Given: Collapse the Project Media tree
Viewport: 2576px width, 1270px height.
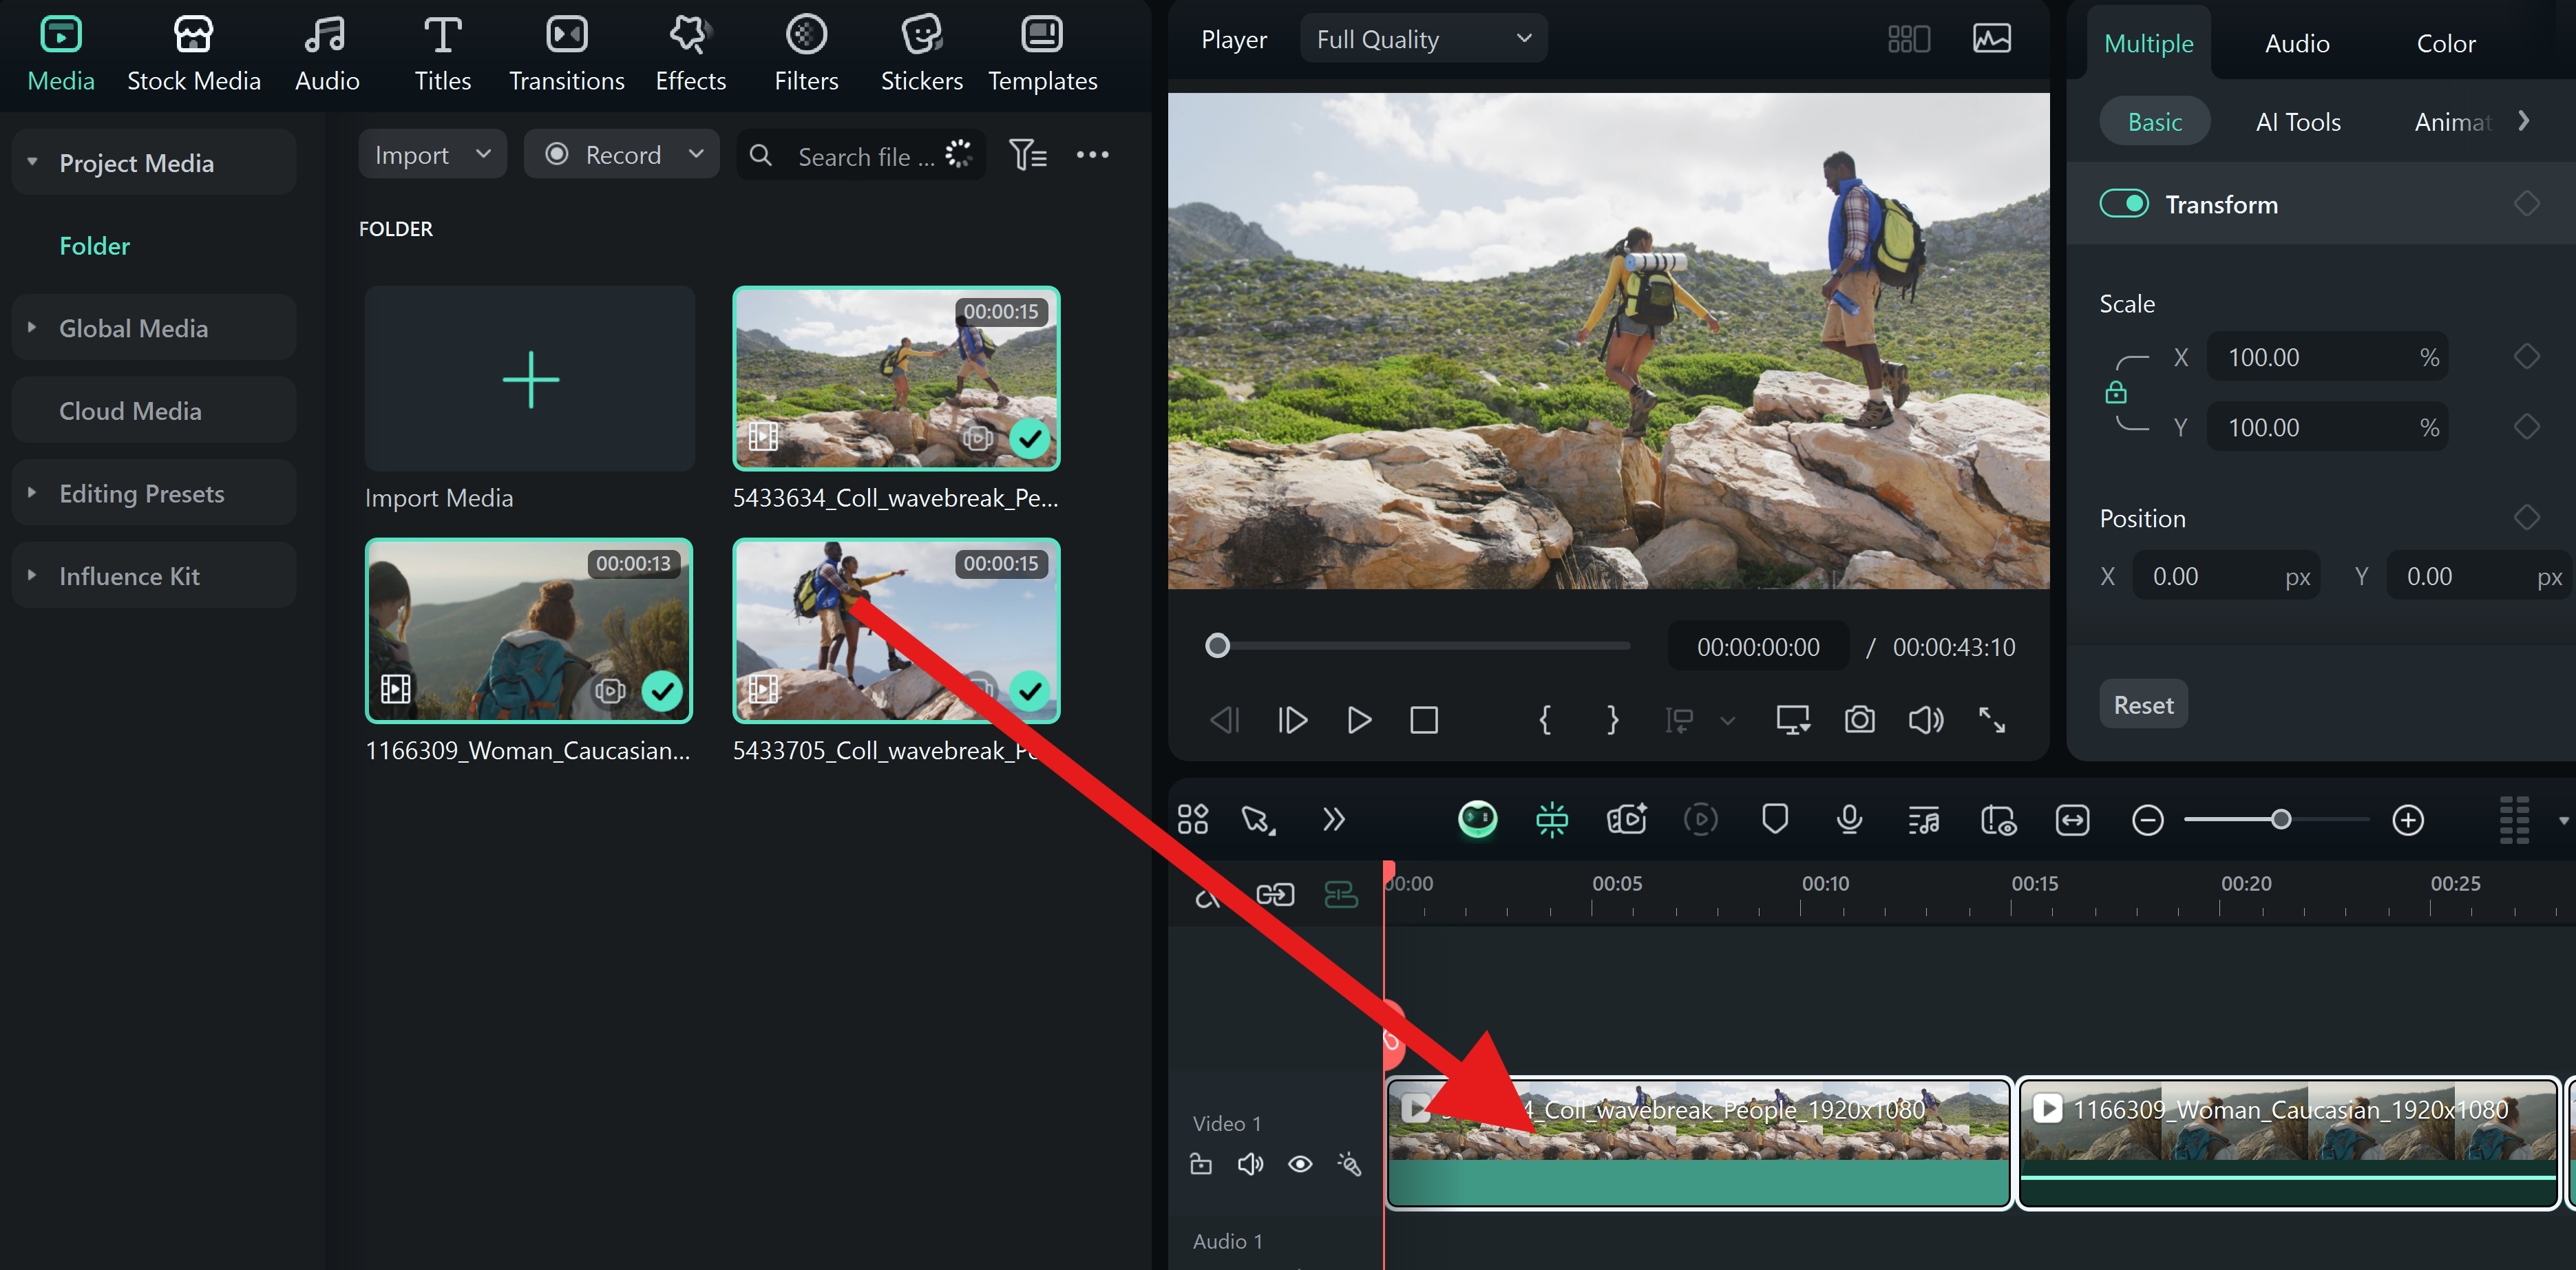Looking at the screenshot, I should (x=32, y=161).
